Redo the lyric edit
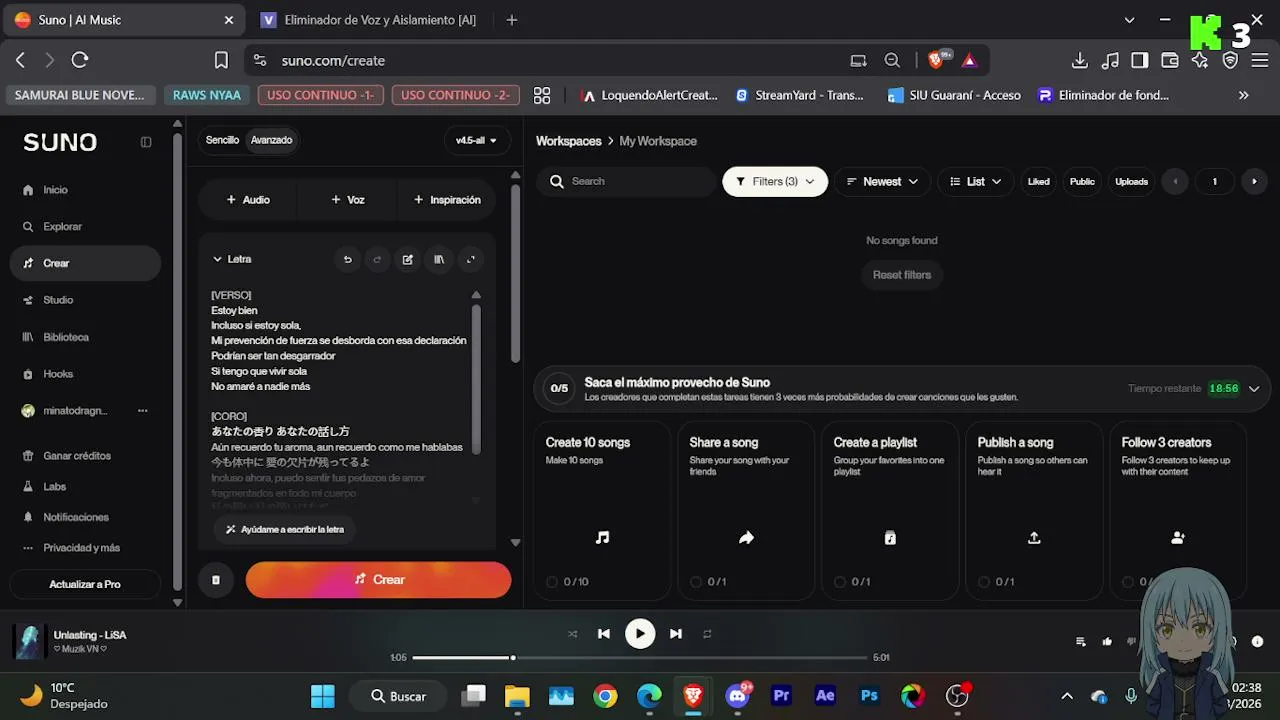This screenshot has width=1280, height=720. (x=377, y=259)
